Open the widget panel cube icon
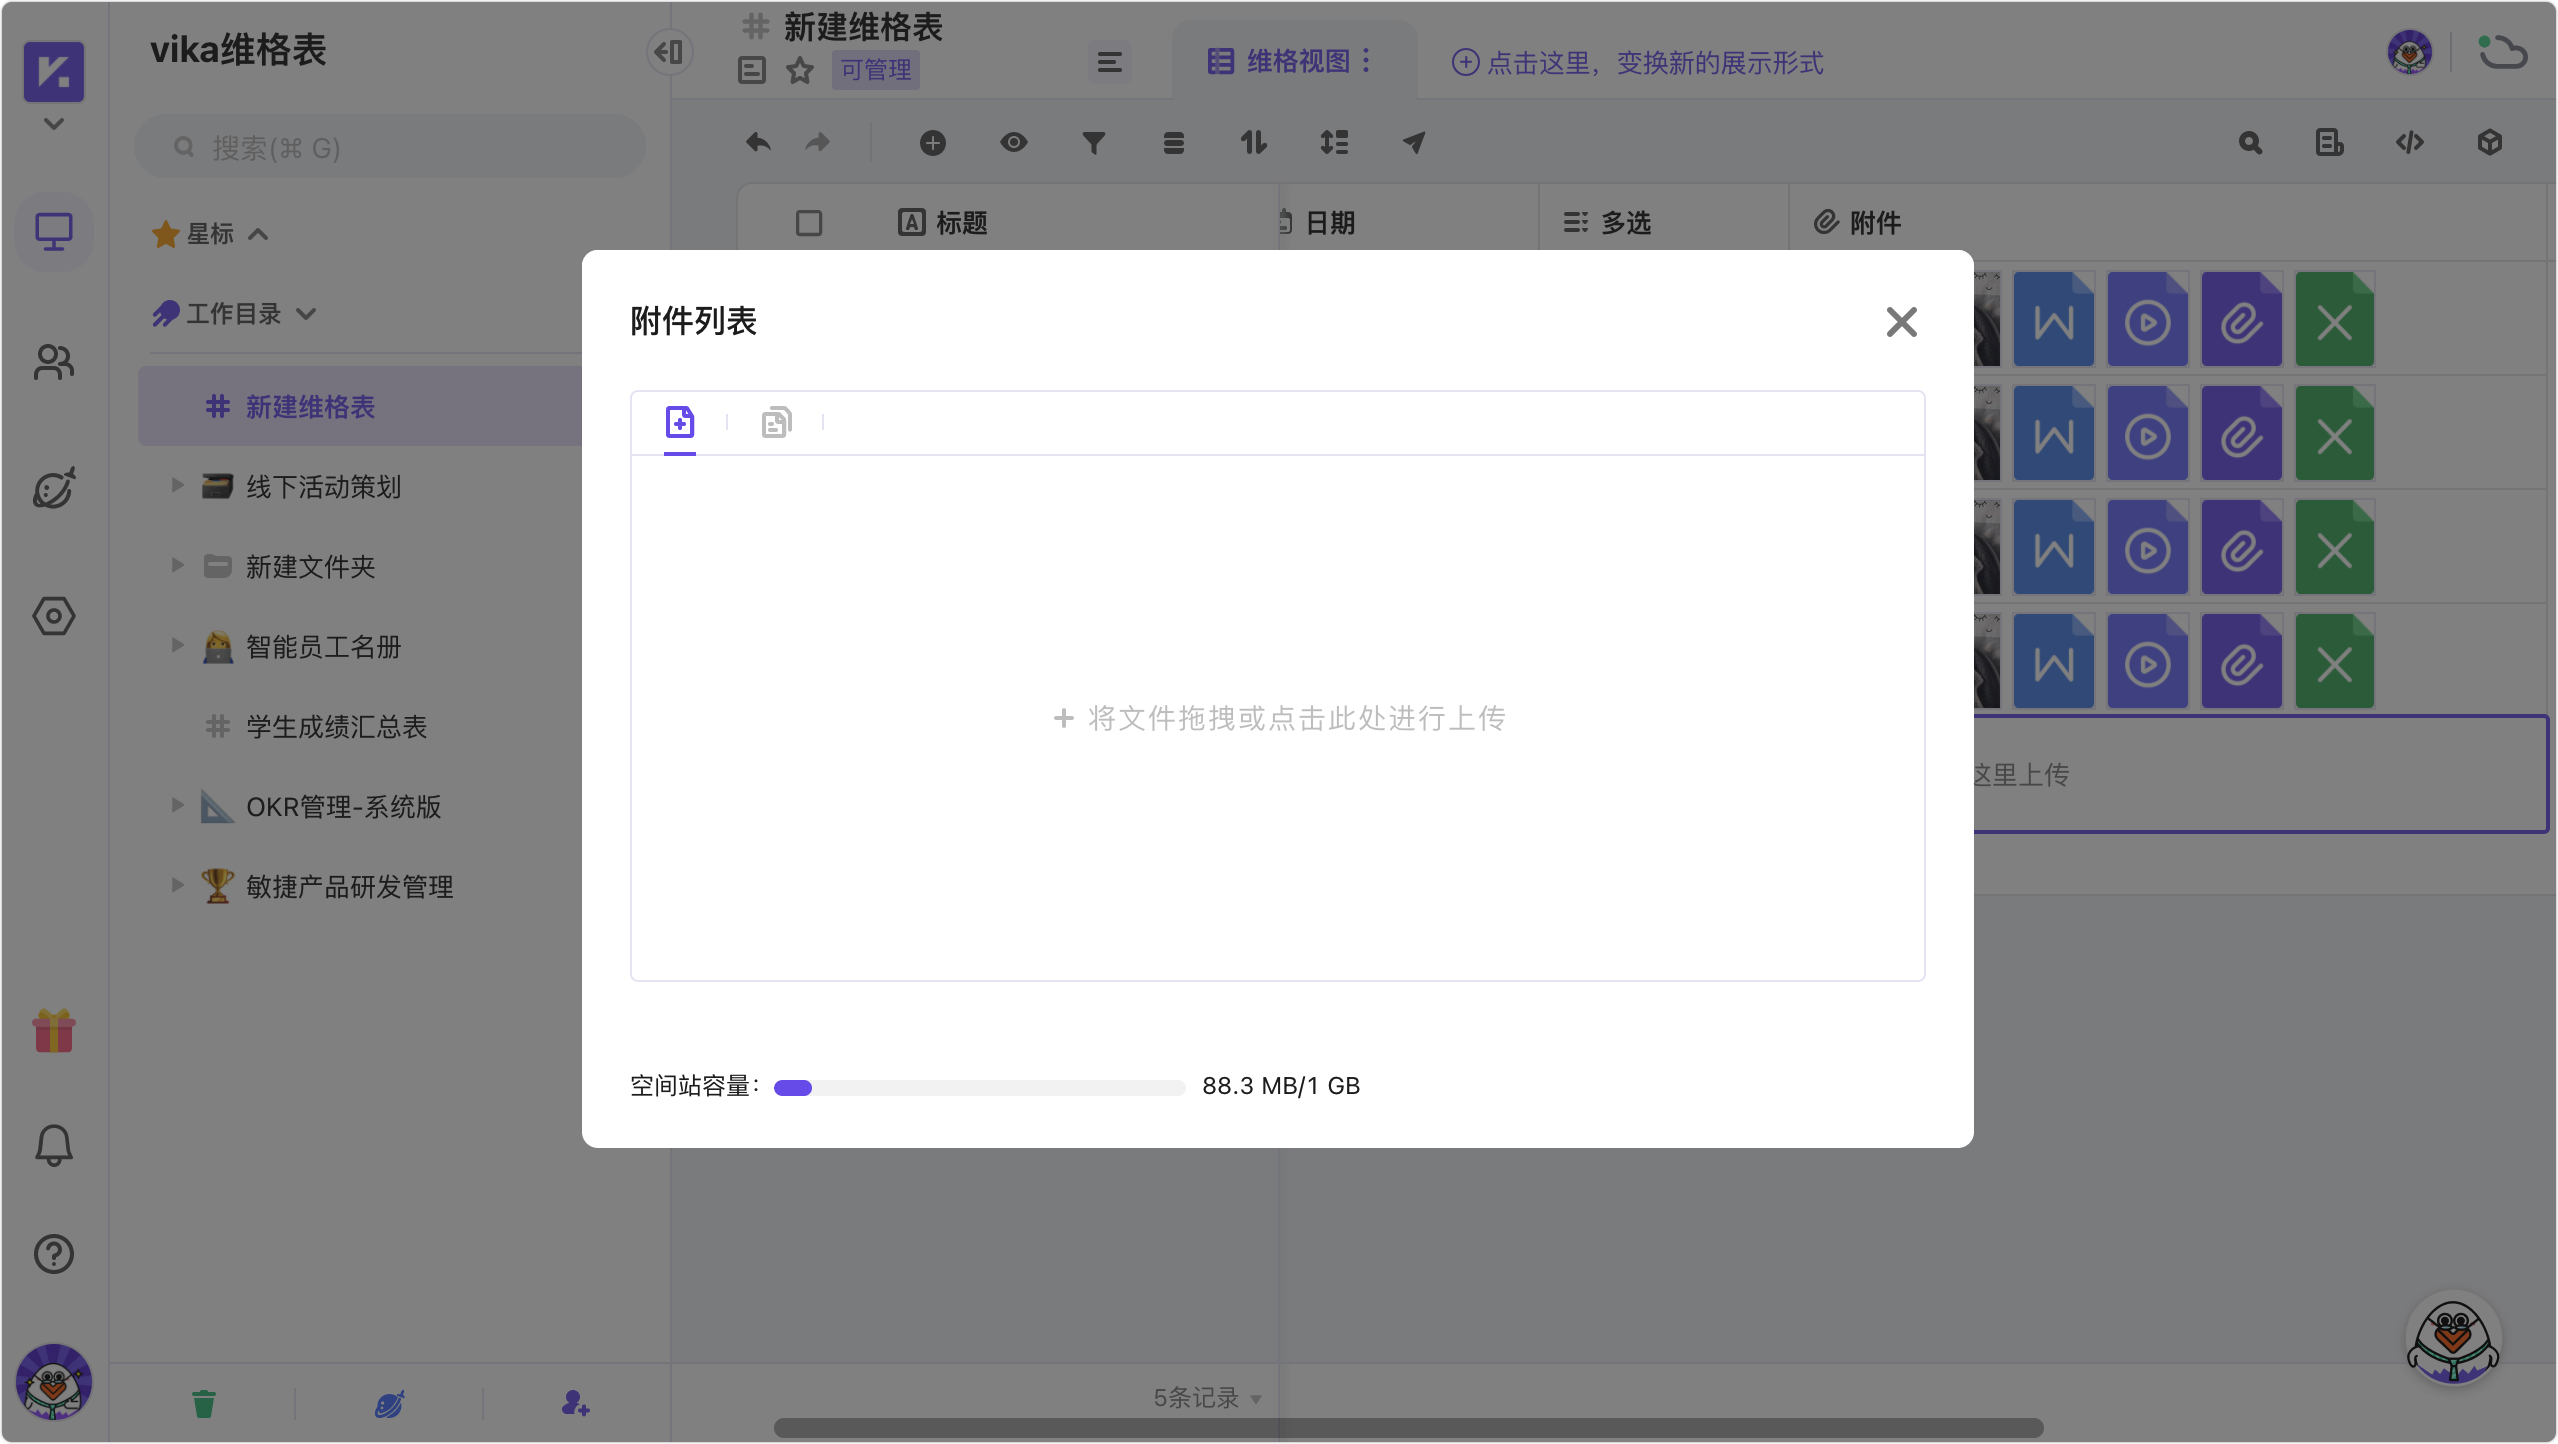This screenshot has height=1444, width=2558. [2489, 143]
